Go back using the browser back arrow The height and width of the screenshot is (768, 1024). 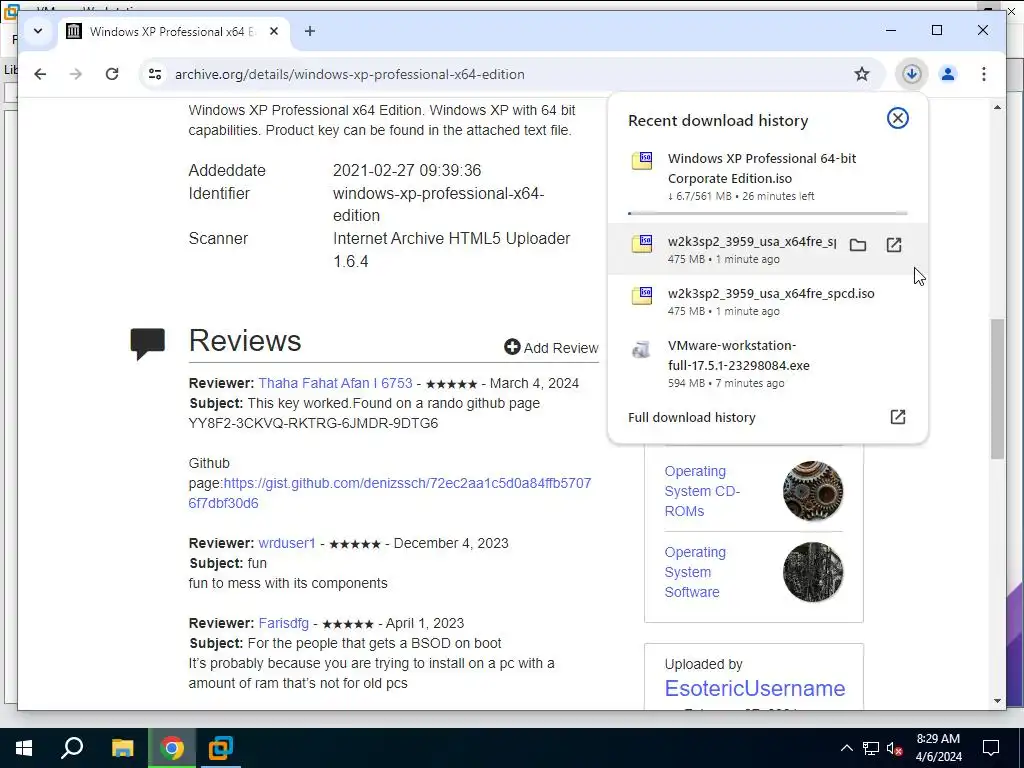click(40, 74)
